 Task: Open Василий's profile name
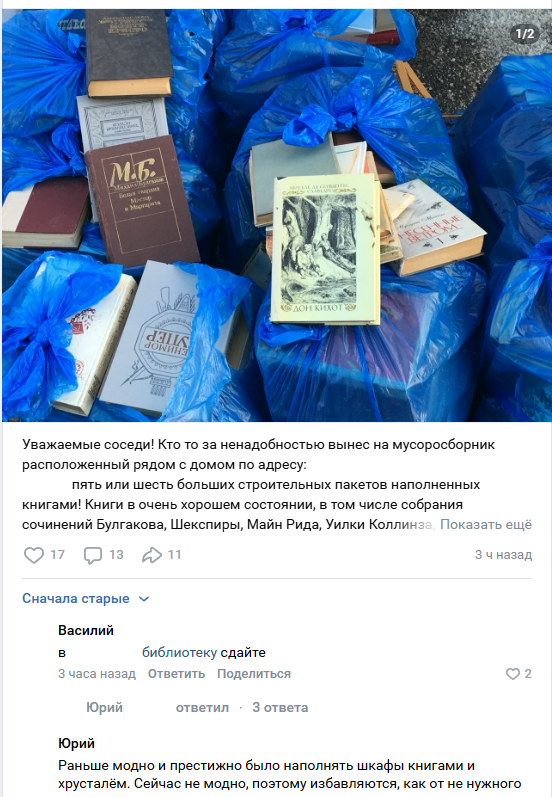pyautogui.click(x=86, y=630)
